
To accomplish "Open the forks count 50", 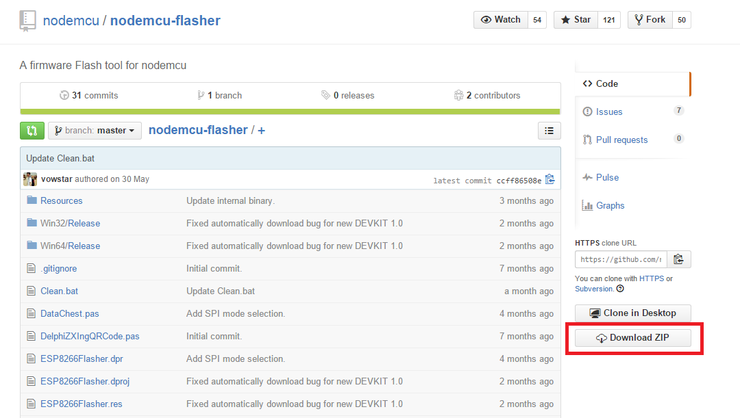I will coord(681,20).
